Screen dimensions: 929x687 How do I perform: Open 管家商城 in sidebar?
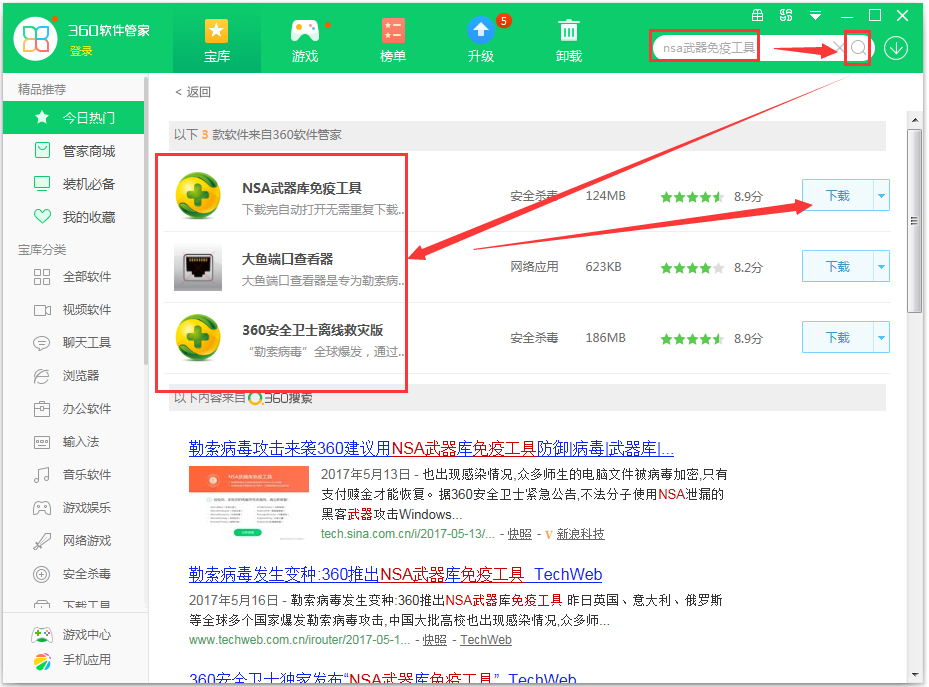click(x=73, y=151)
